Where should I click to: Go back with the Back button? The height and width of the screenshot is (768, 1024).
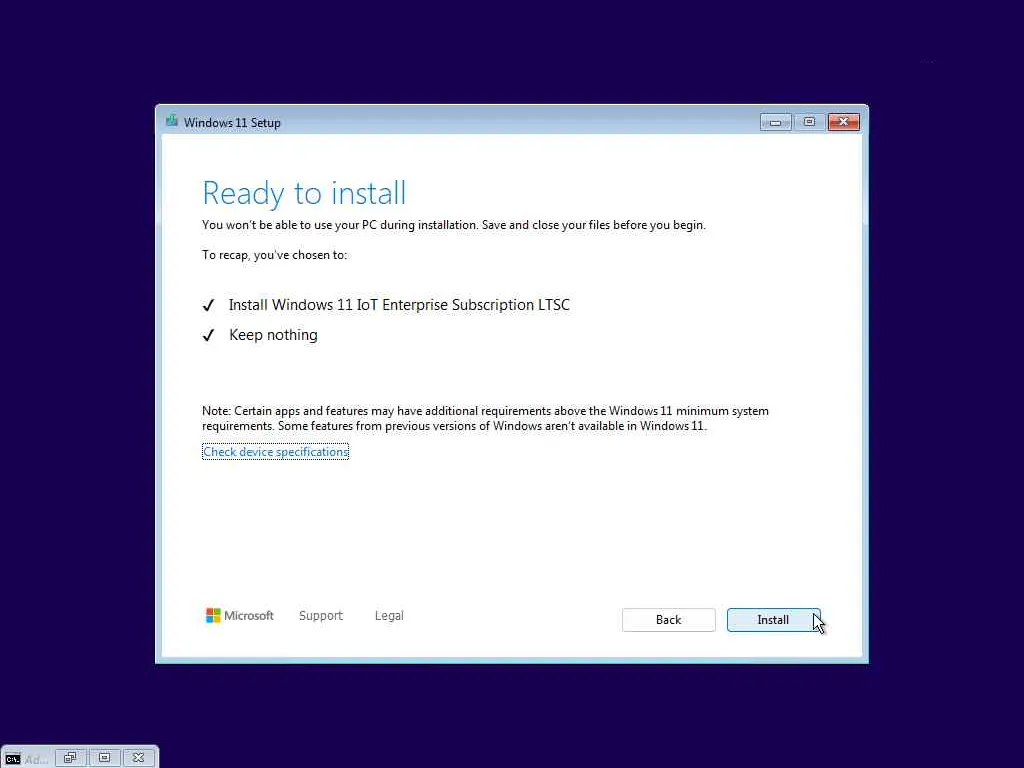click(x=668, y=620)
